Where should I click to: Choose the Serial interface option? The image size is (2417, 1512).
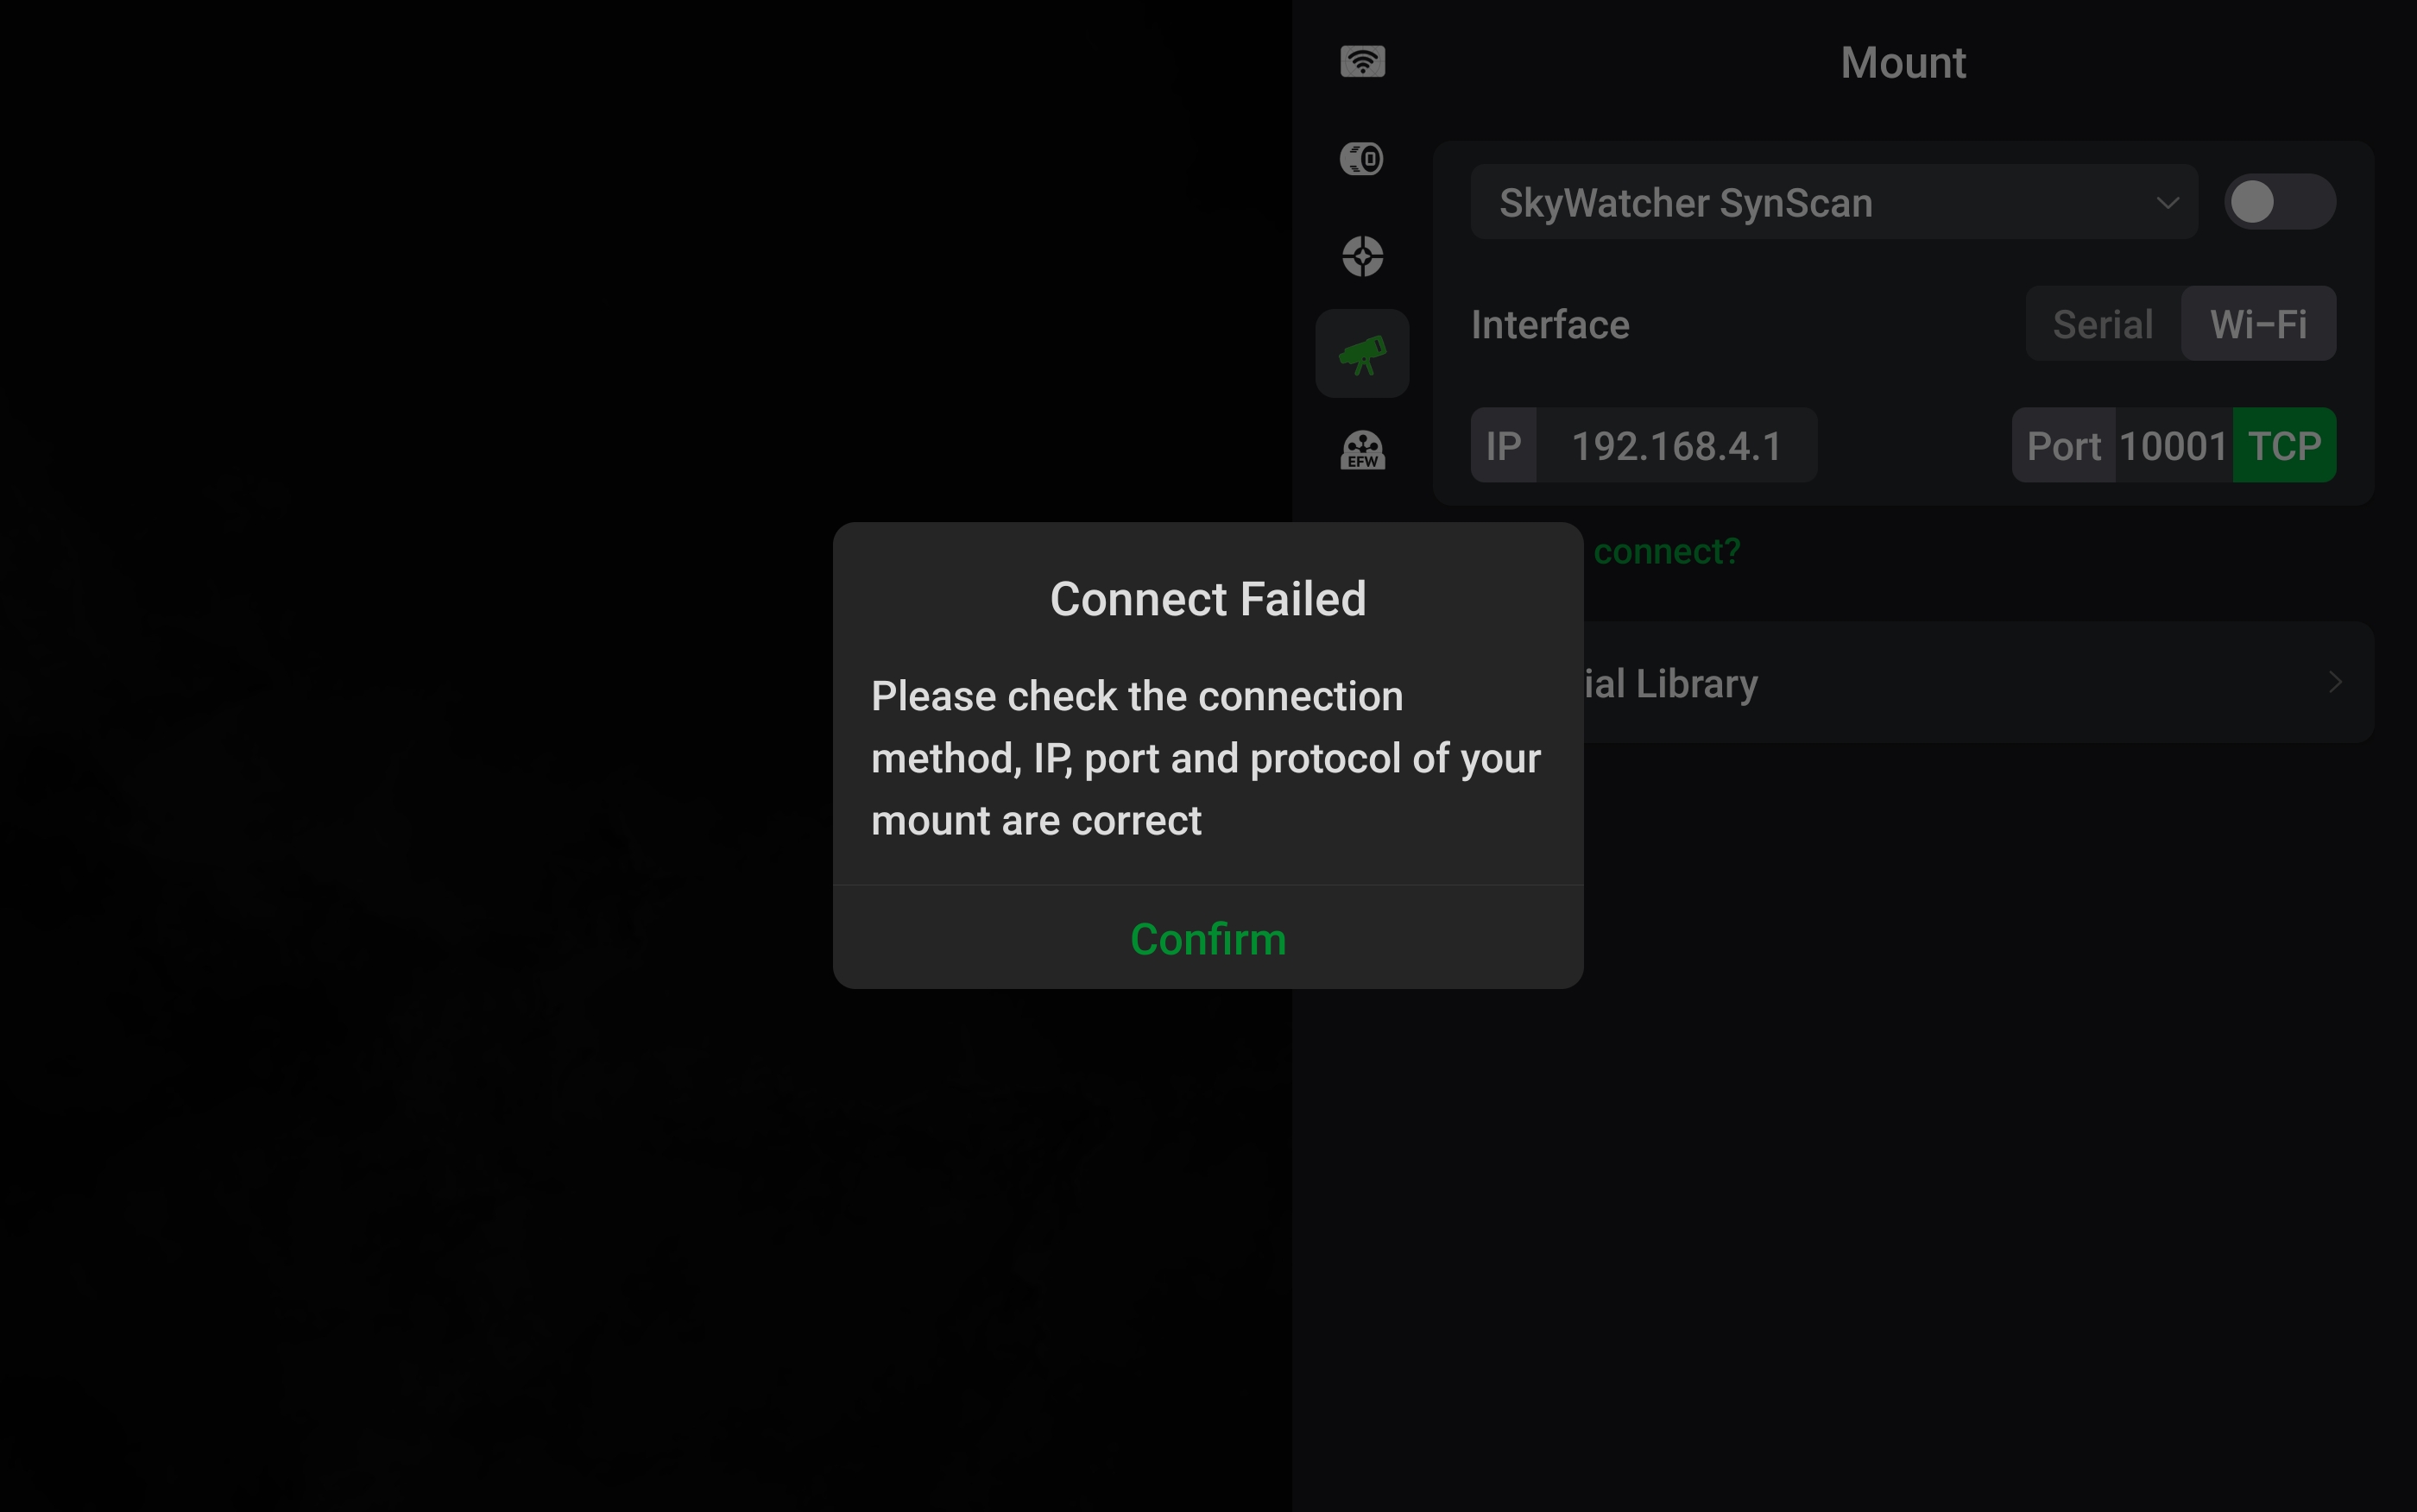[2102, 324]
